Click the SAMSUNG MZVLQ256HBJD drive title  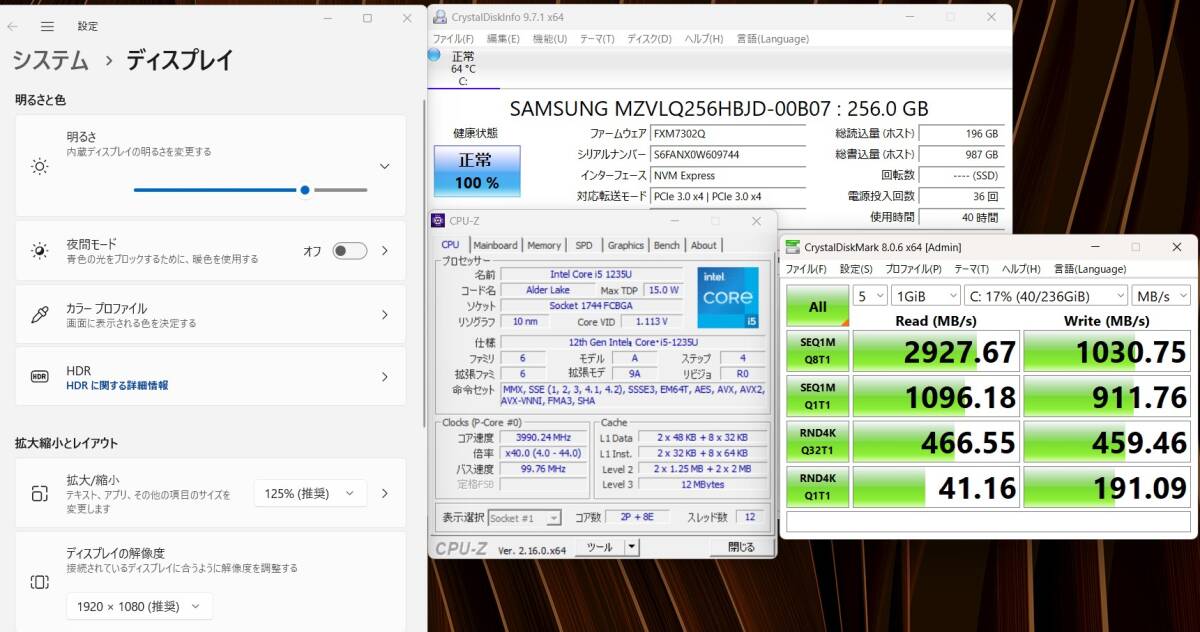[719, 108]
